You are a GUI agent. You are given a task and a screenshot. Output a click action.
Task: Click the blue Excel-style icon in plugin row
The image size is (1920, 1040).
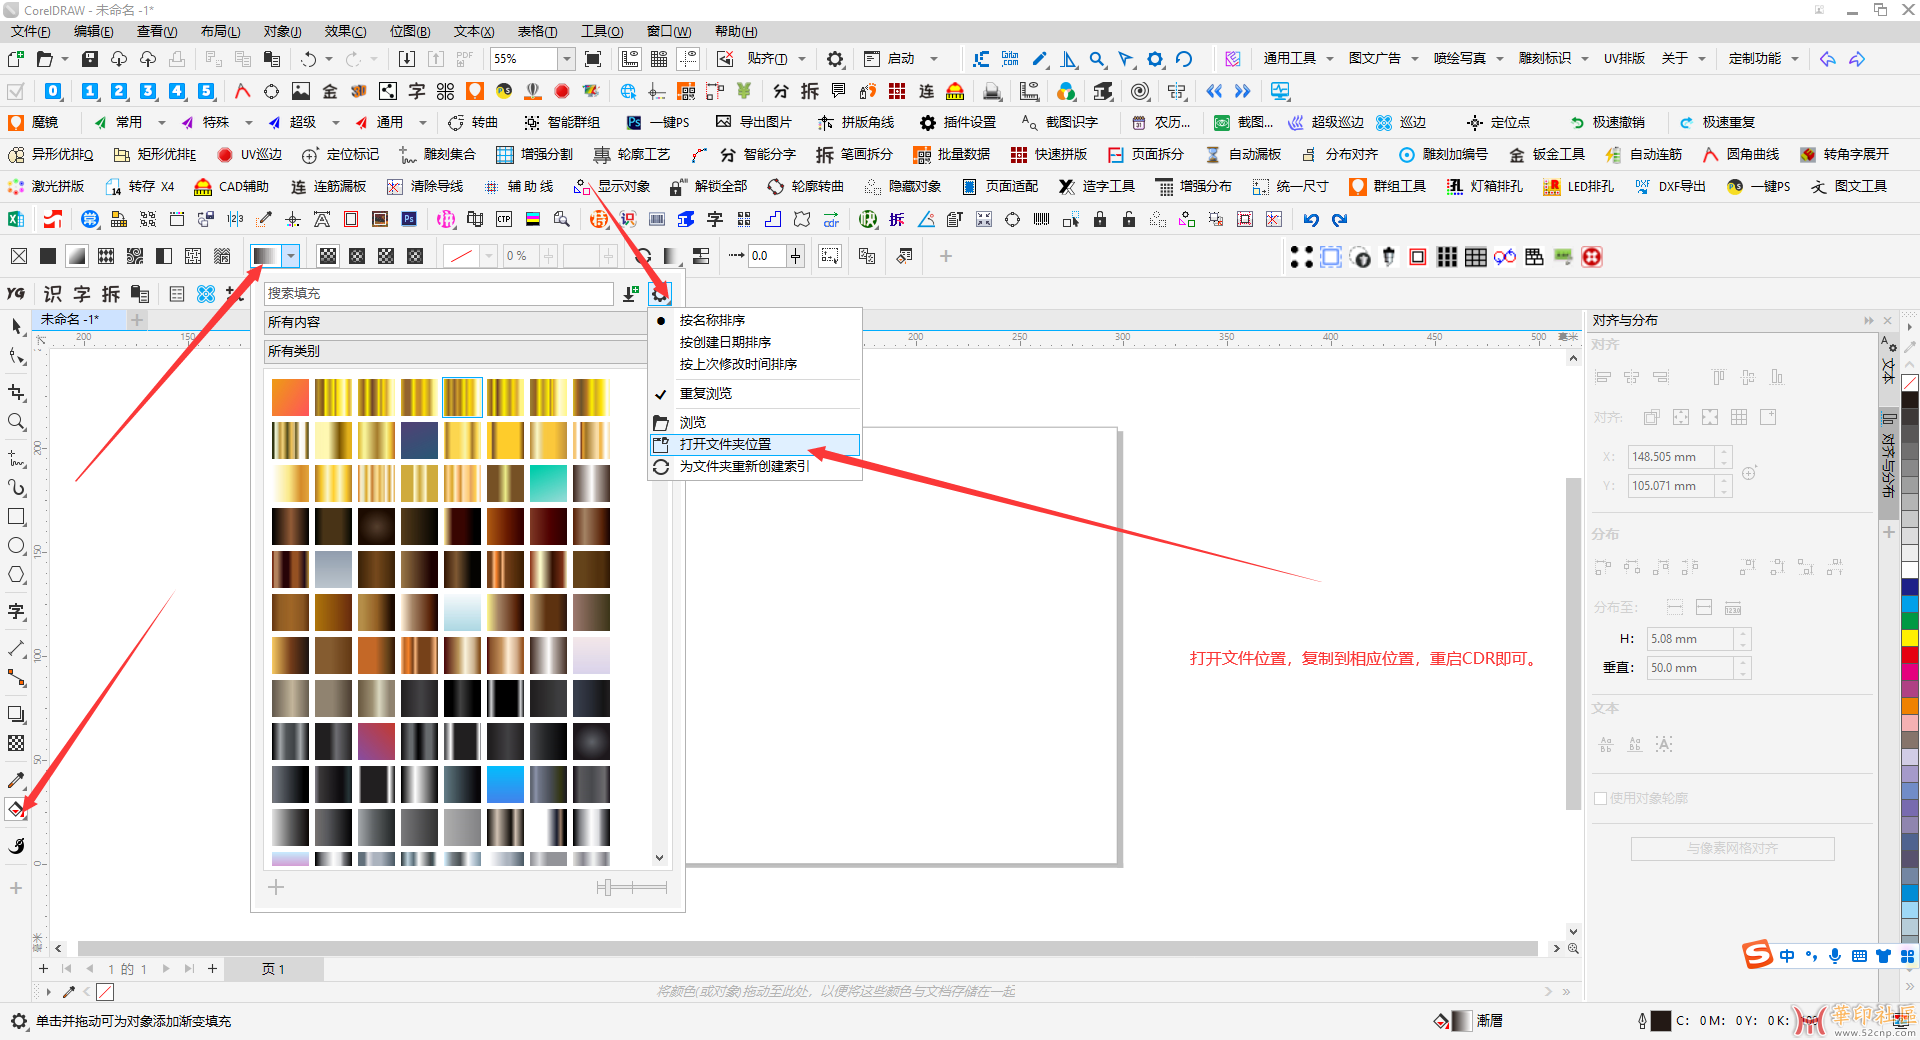click(16, 219)
